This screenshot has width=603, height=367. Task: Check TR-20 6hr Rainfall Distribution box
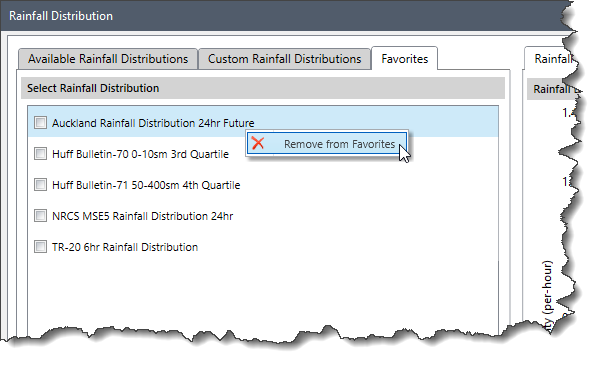tap(40, 247)
